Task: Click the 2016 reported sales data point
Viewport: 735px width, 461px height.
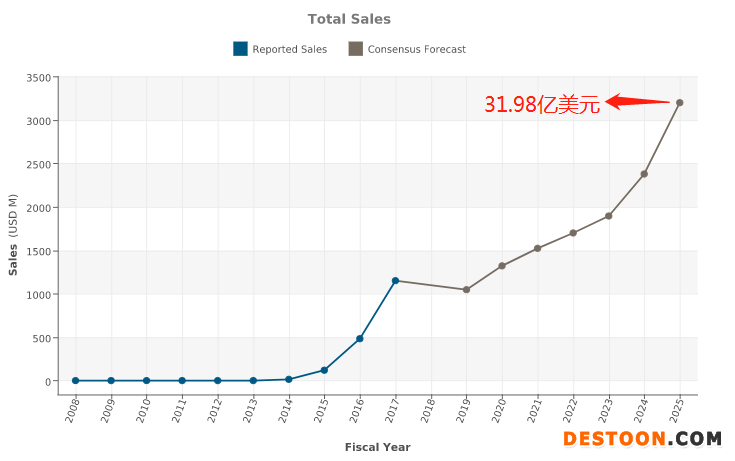Action: tap(360, 339)
